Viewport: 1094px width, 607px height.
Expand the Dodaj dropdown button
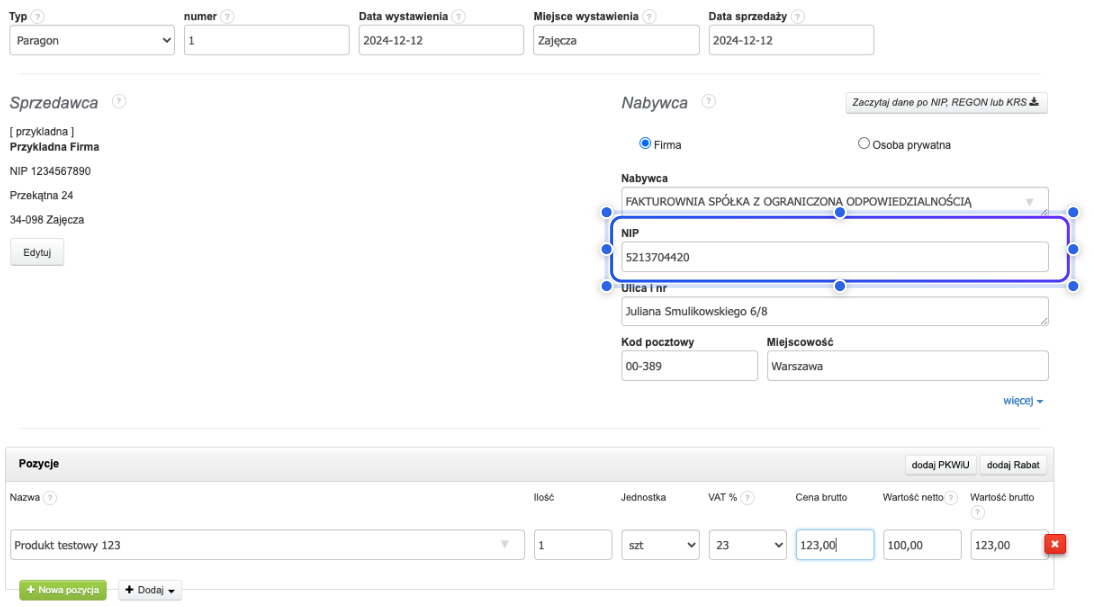pos(150,590)
